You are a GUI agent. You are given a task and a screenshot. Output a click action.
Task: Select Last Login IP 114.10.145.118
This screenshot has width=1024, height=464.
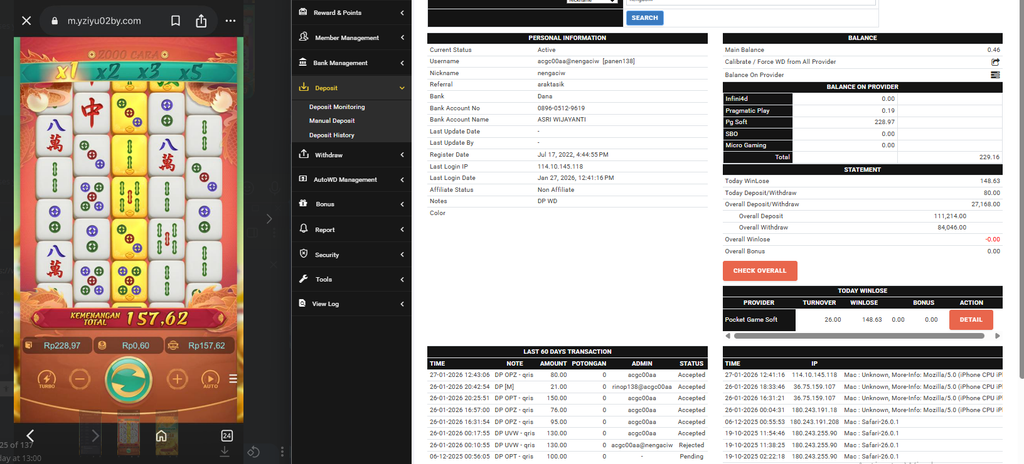pyautogui.click(x=560, y=167)
